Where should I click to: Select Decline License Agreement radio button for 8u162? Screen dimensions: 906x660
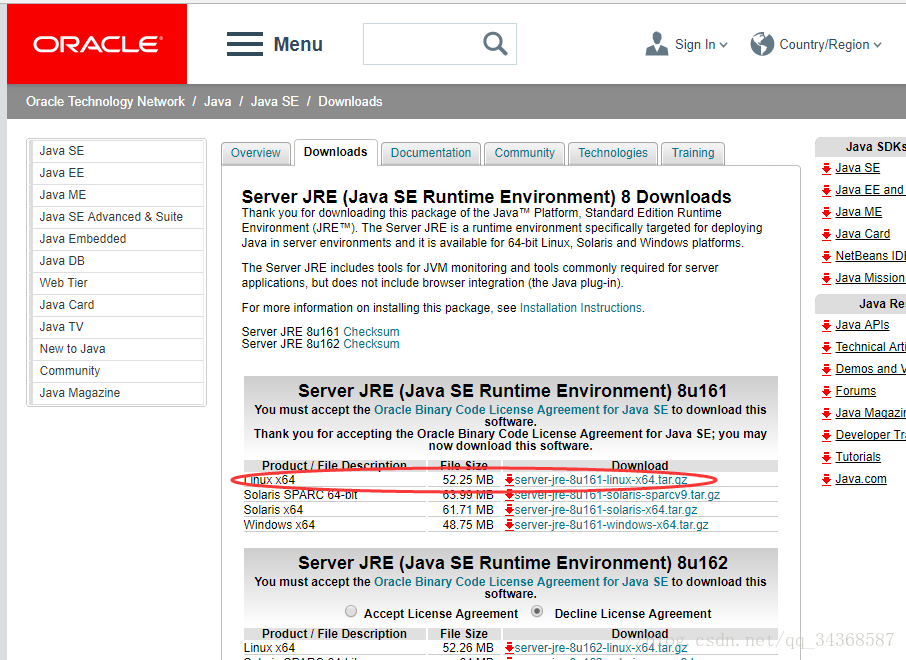pos(537,611)
